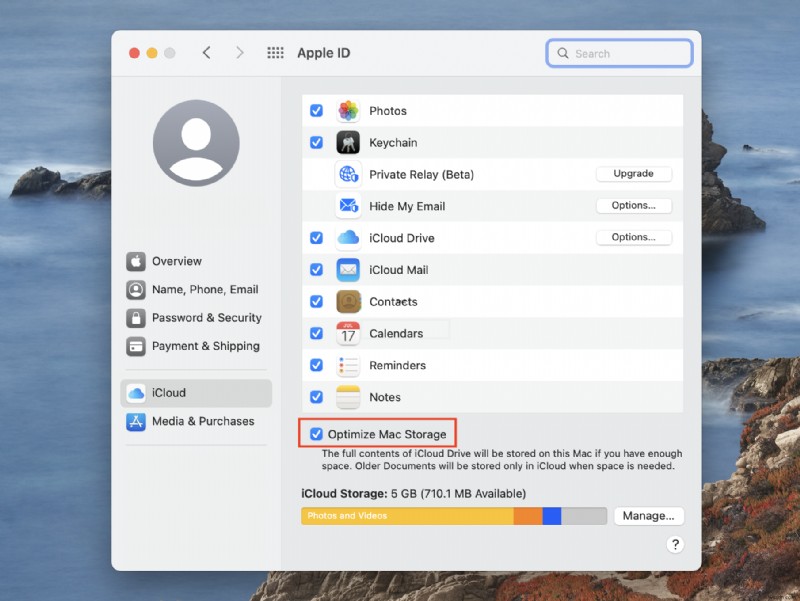Open the Show All preferences grid icon
Image resolution: width=800 pixels, height=601 pixels.
coord(275,52)
